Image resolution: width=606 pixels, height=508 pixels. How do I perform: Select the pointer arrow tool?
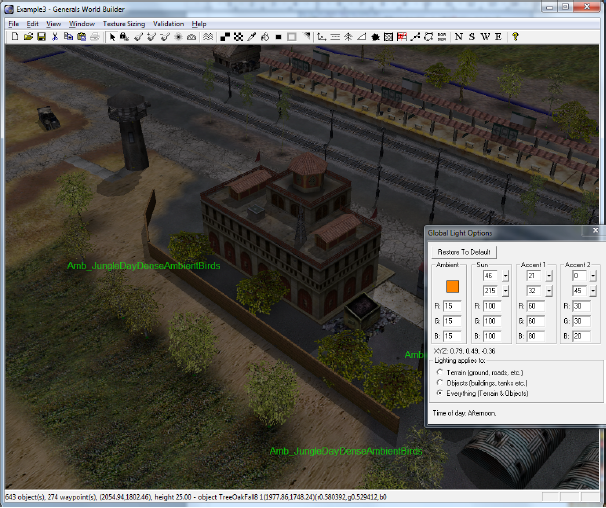coord(113,36)
